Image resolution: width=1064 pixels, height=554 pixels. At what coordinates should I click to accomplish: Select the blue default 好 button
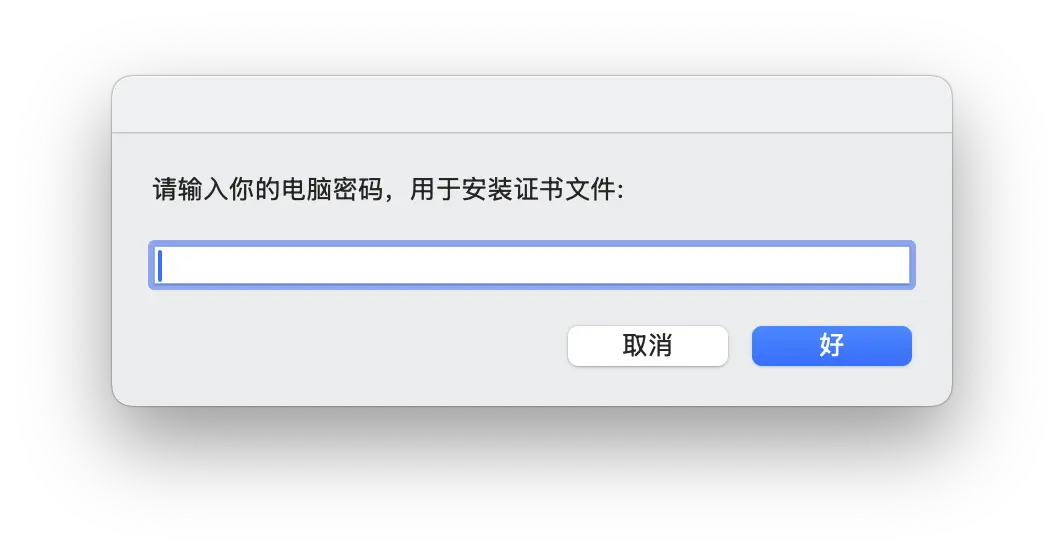831,346
